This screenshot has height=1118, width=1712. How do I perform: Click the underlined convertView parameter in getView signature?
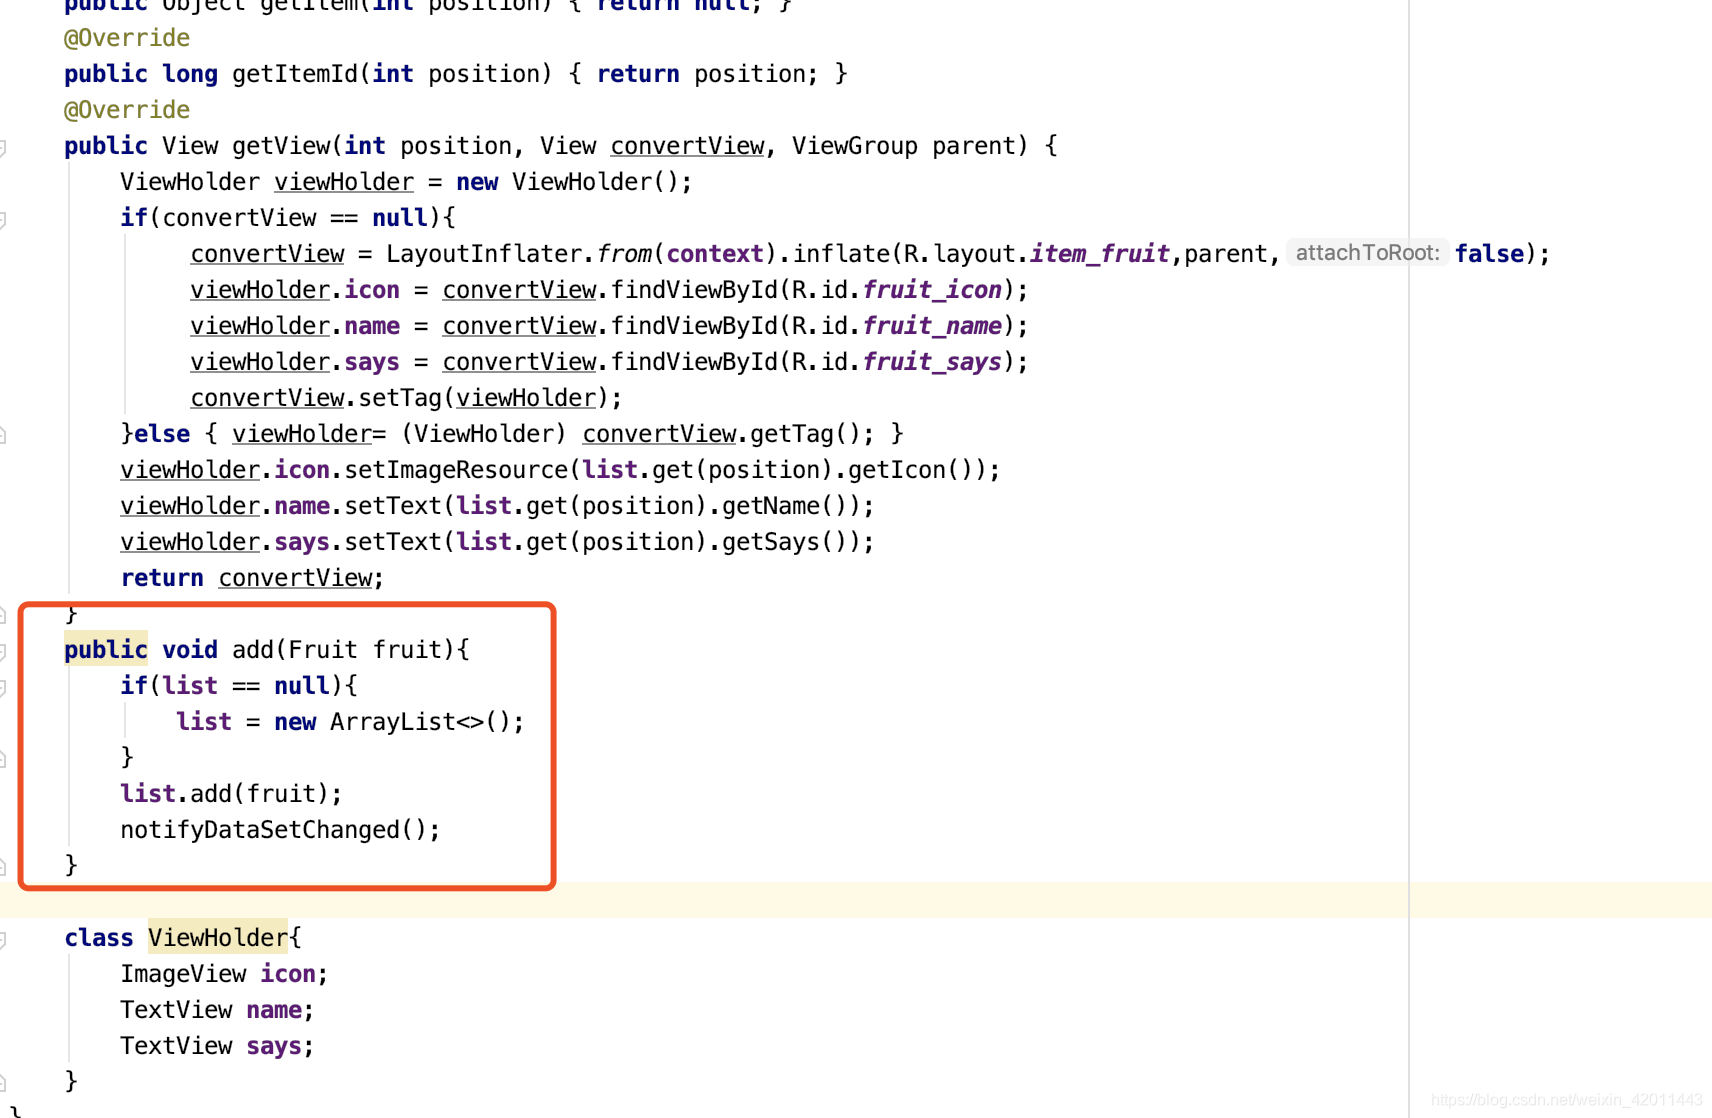(687, 146)
